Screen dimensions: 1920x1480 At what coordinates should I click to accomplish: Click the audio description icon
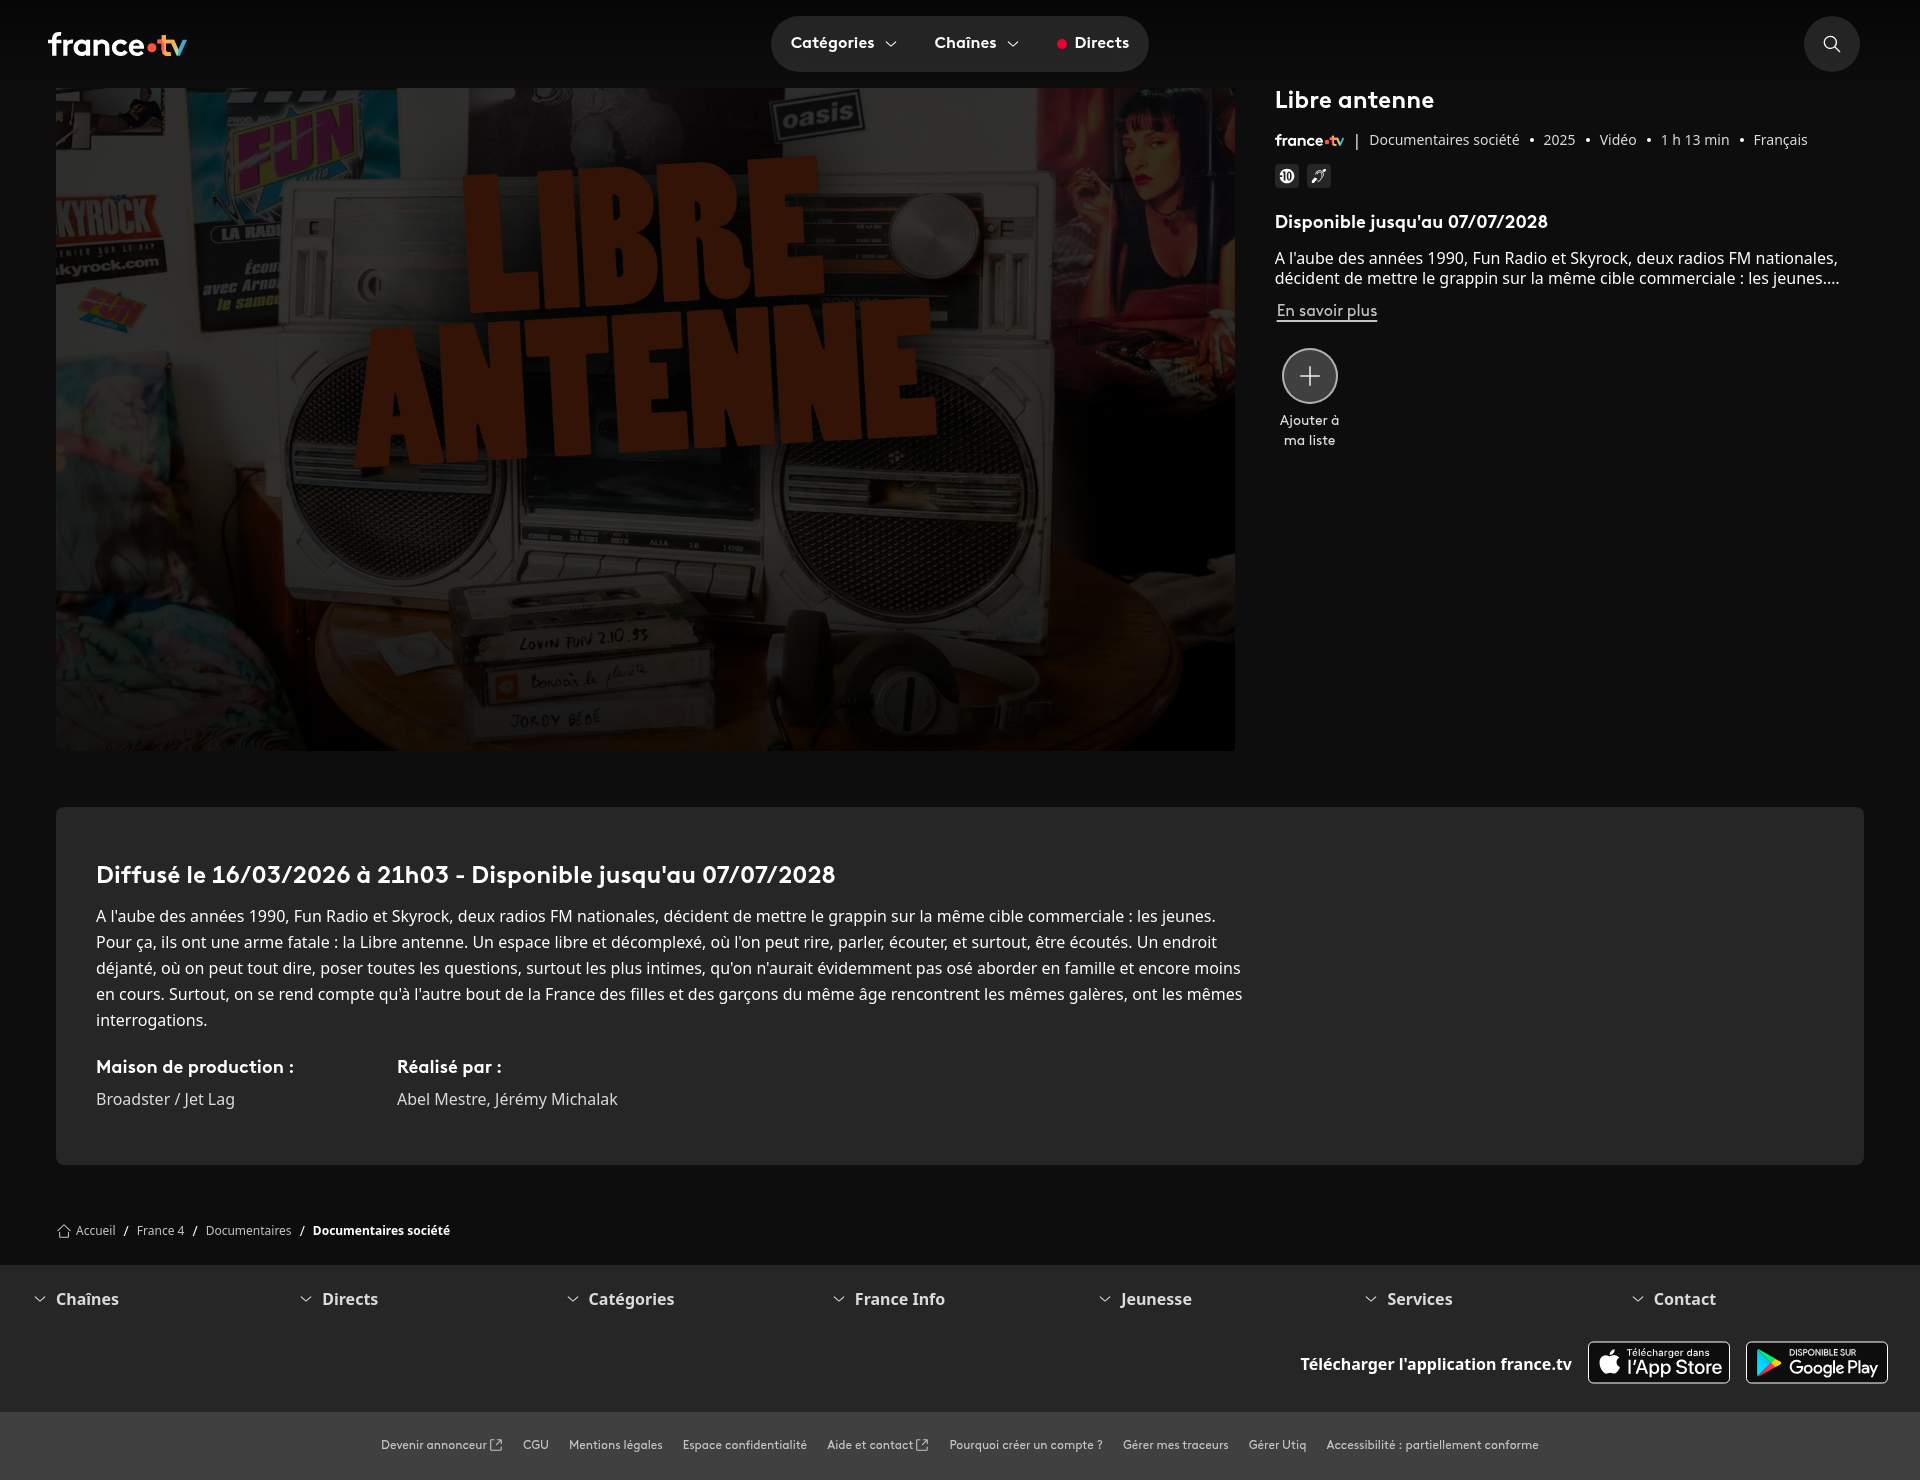[x=1319, y=176]
